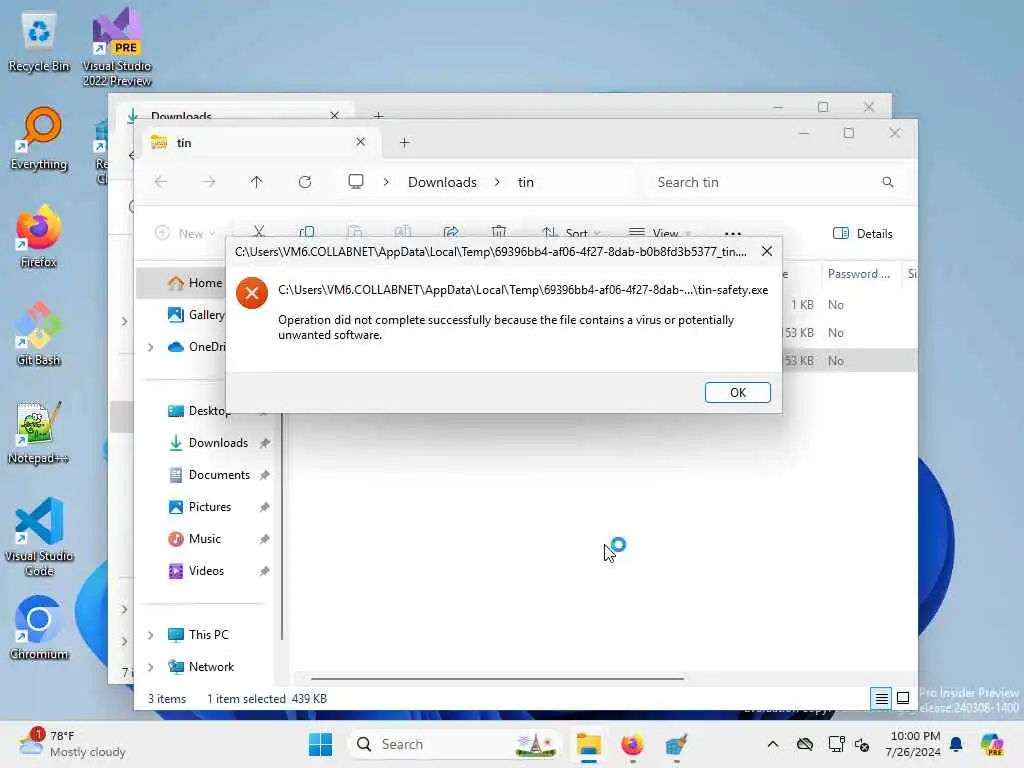Select Home in navigation pane
The height and width of the screenshot is (768, 1024).
click(x=195, y=283)
